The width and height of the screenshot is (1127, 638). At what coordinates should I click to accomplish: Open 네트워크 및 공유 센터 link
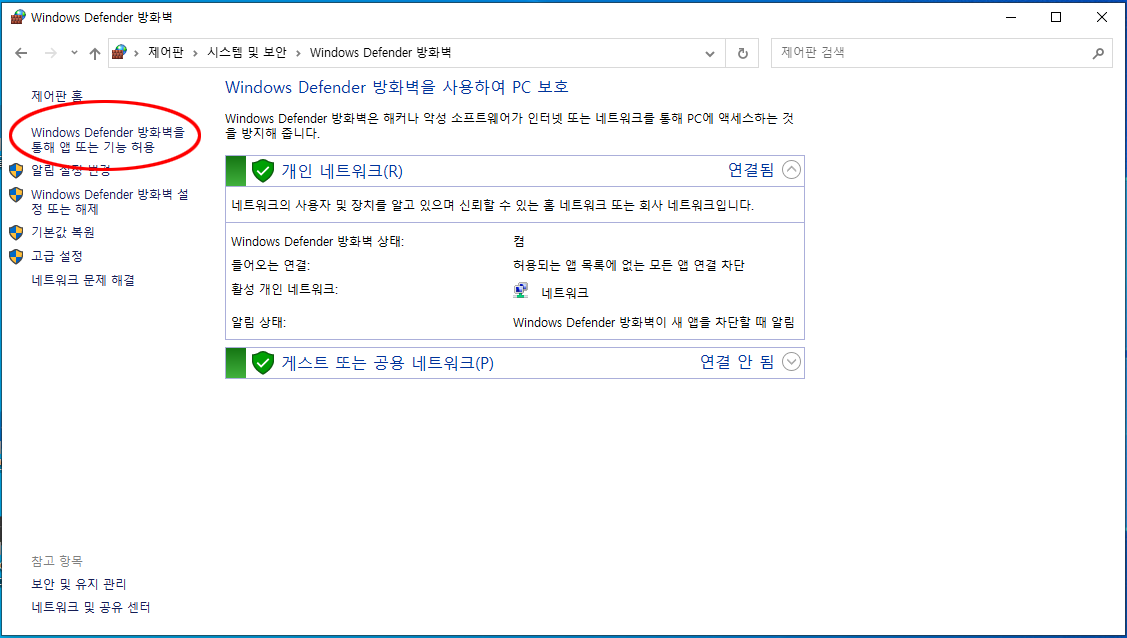tap(91, 607)
